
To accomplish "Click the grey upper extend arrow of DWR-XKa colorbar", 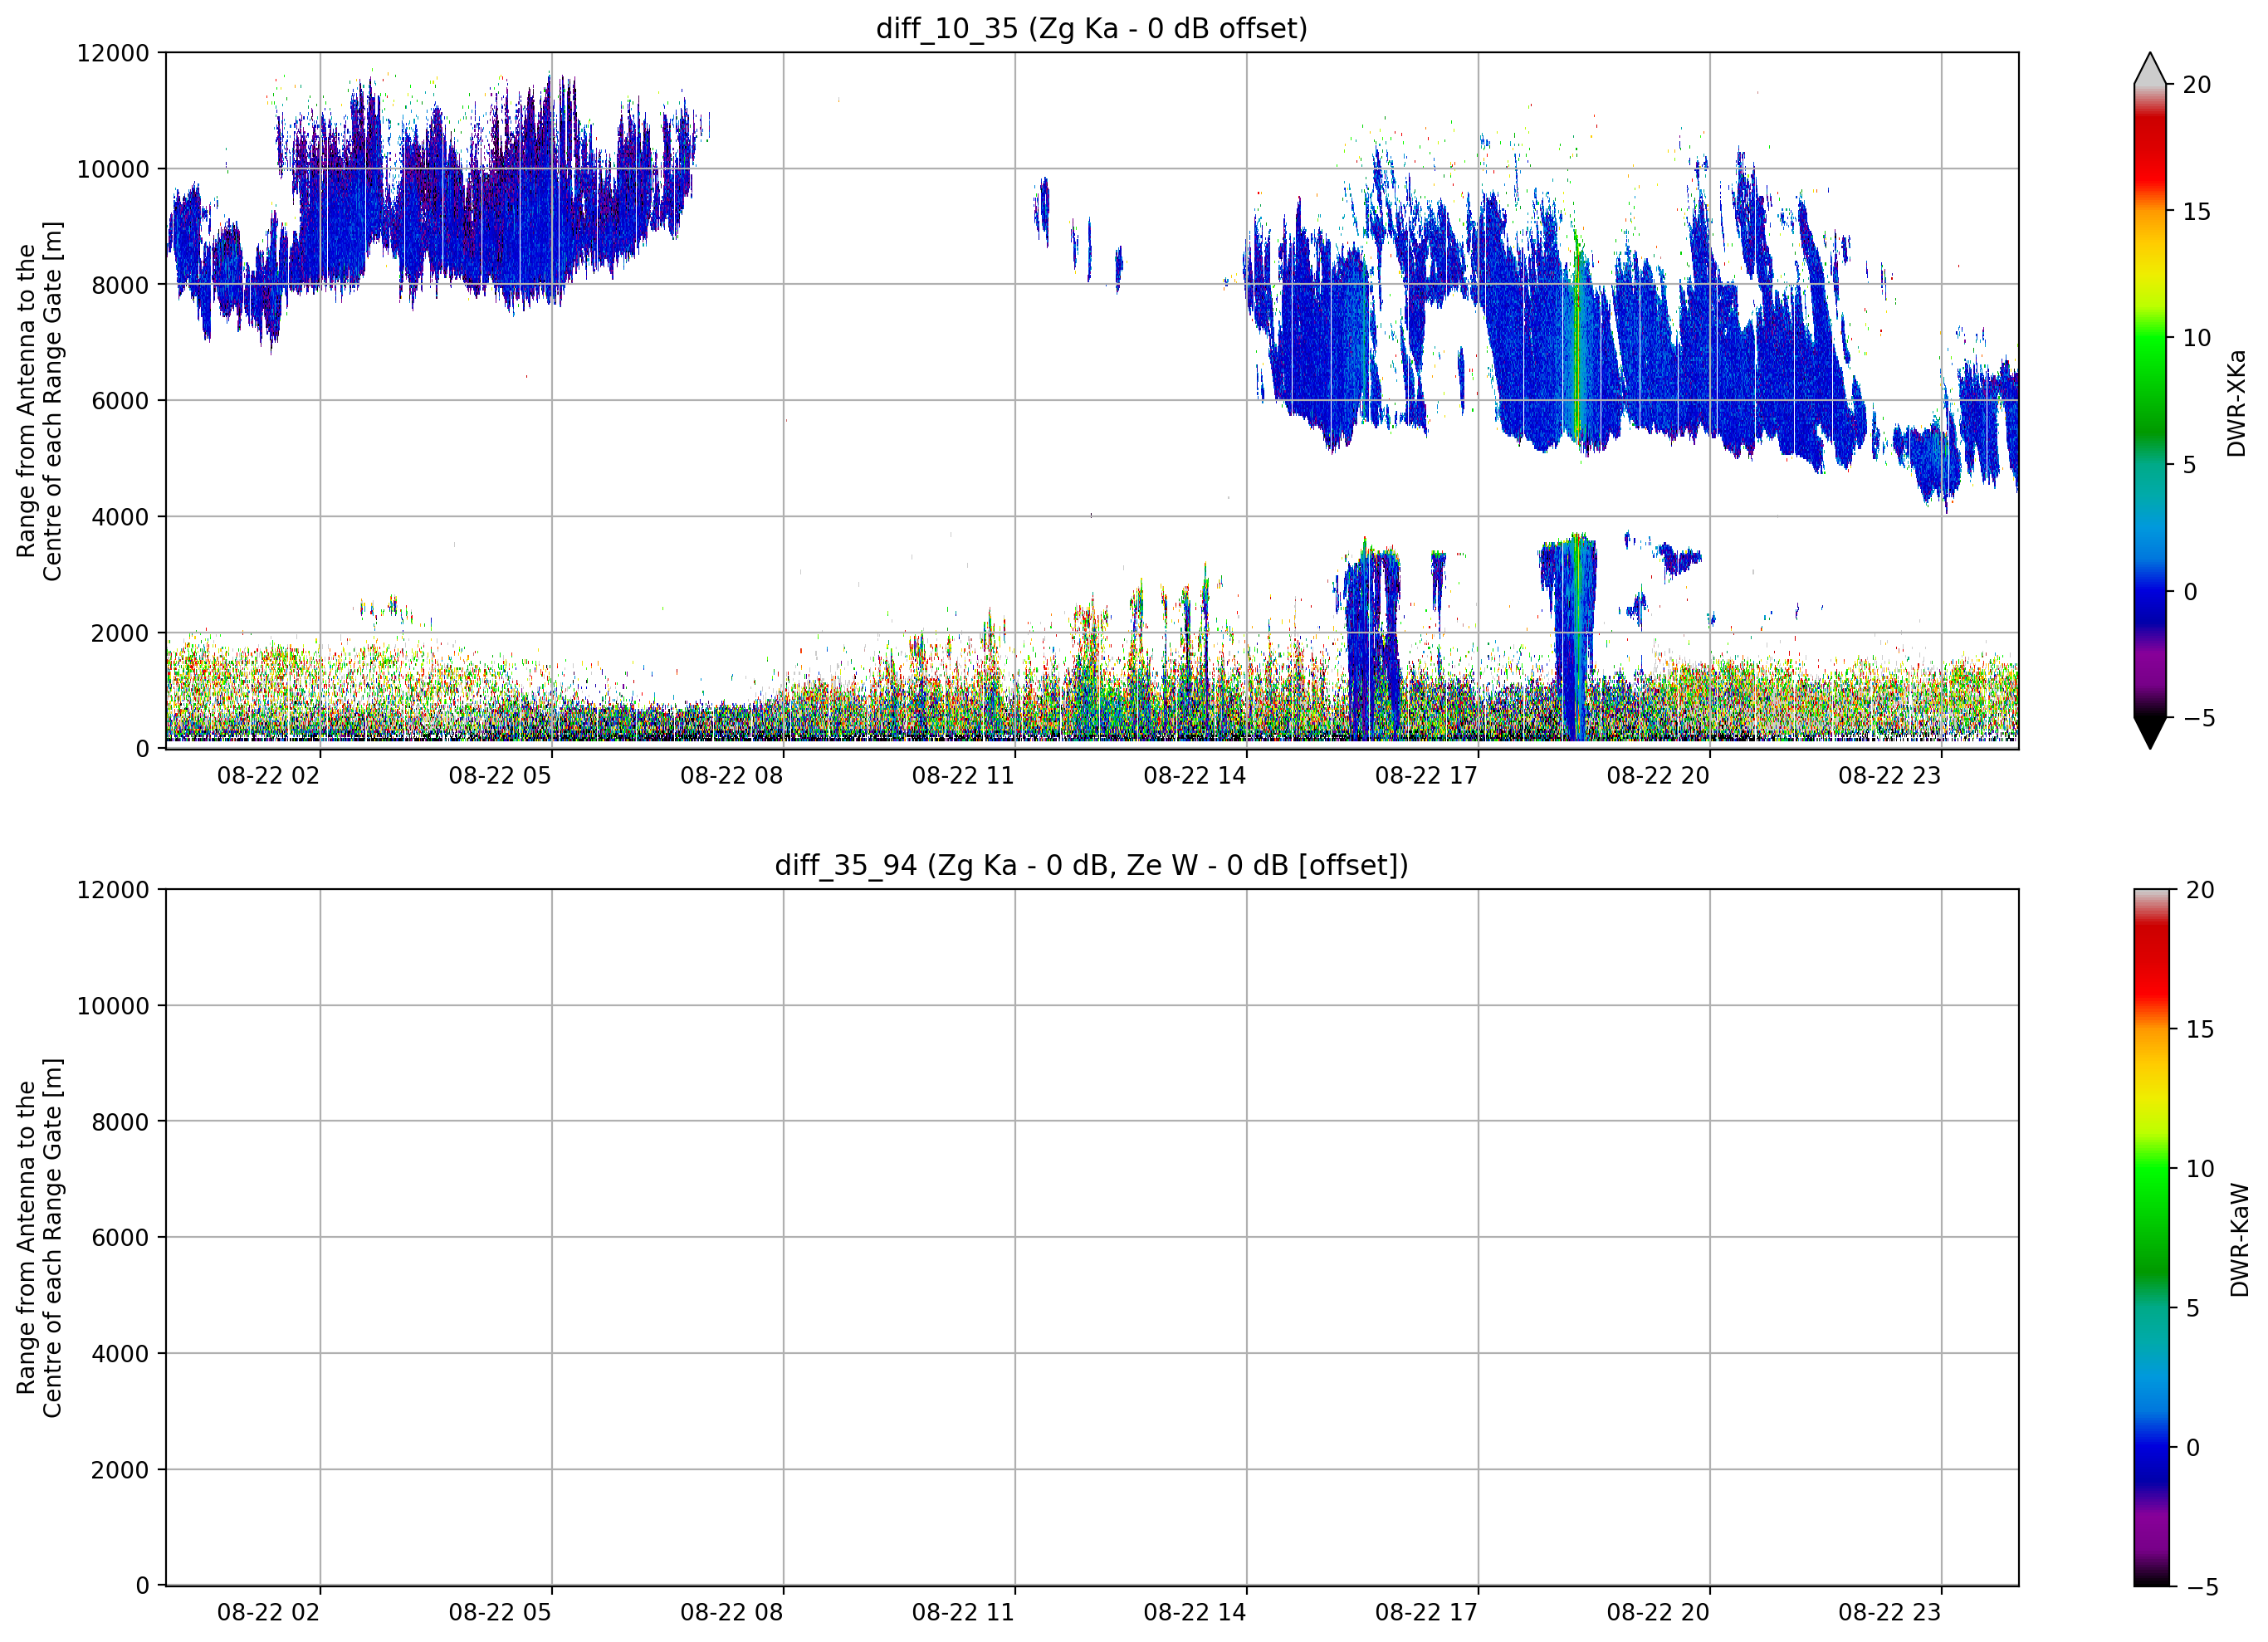I will (x=2150, y=70).
